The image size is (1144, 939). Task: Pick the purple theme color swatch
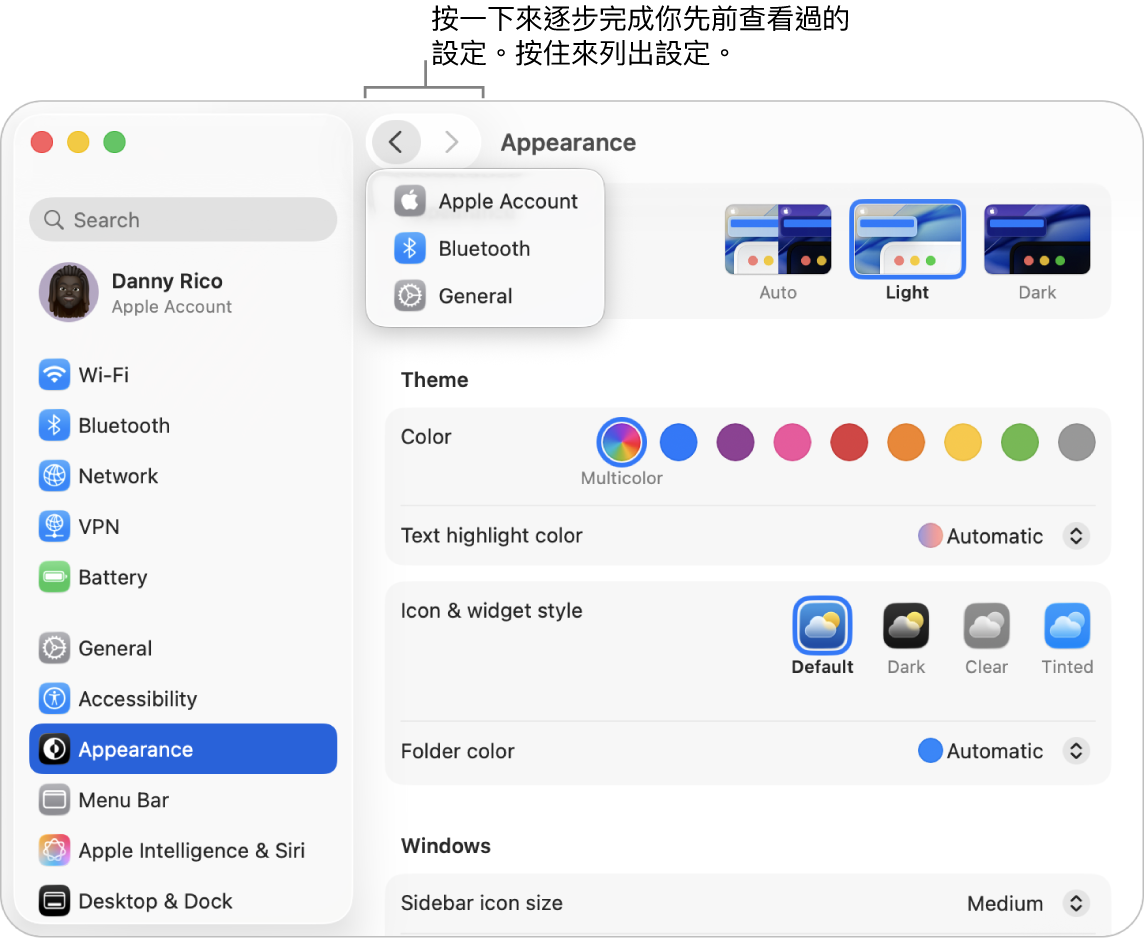(x=735, y=442)
